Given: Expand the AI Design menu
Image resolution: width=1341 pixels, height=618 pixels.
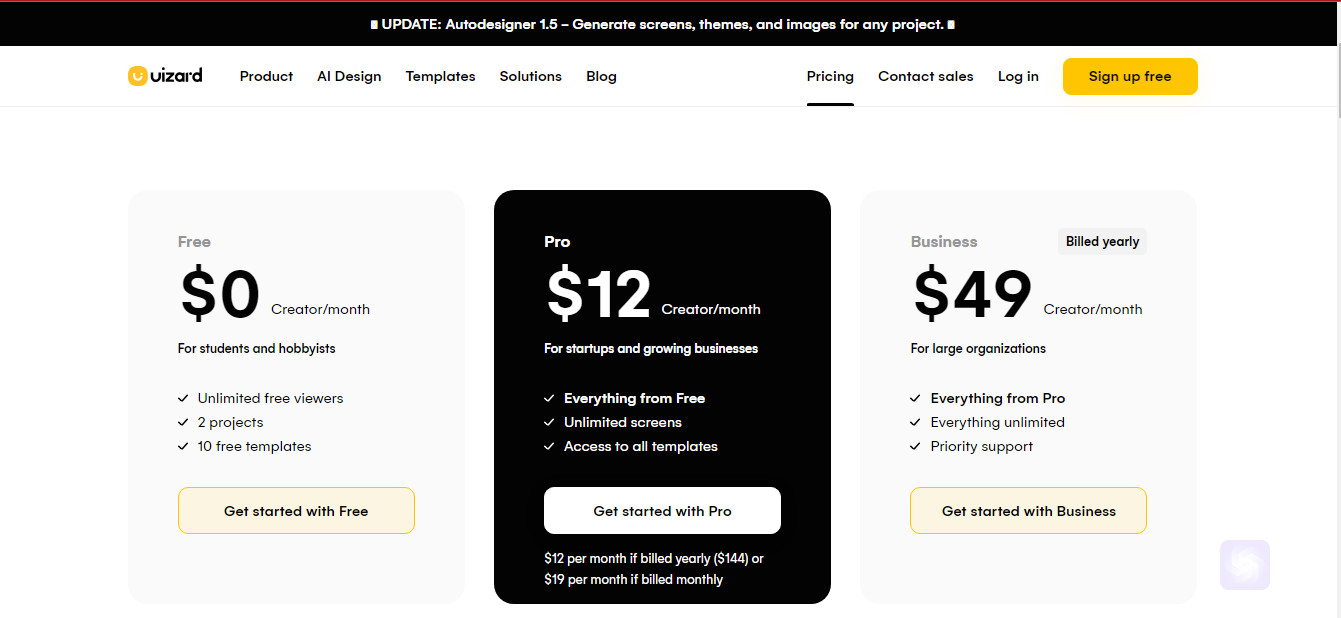Looking at the screenshot, I should click(x=349, y=76).
